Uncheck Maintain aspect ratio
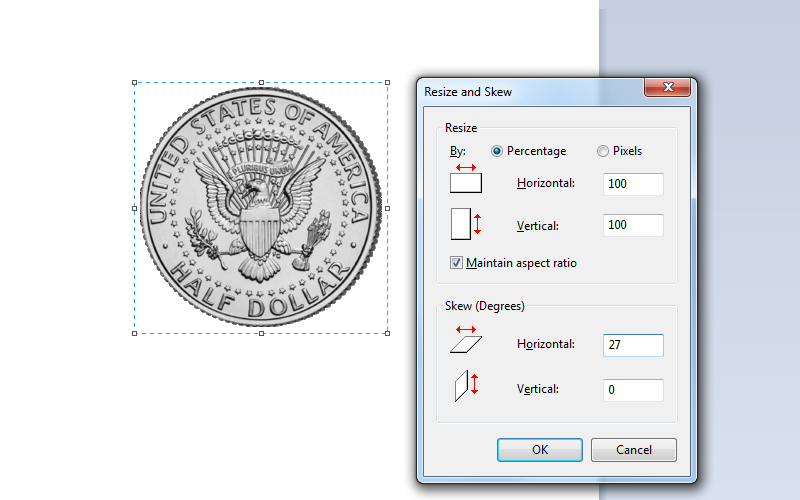The image size is (800, 500). coord(457,263)
